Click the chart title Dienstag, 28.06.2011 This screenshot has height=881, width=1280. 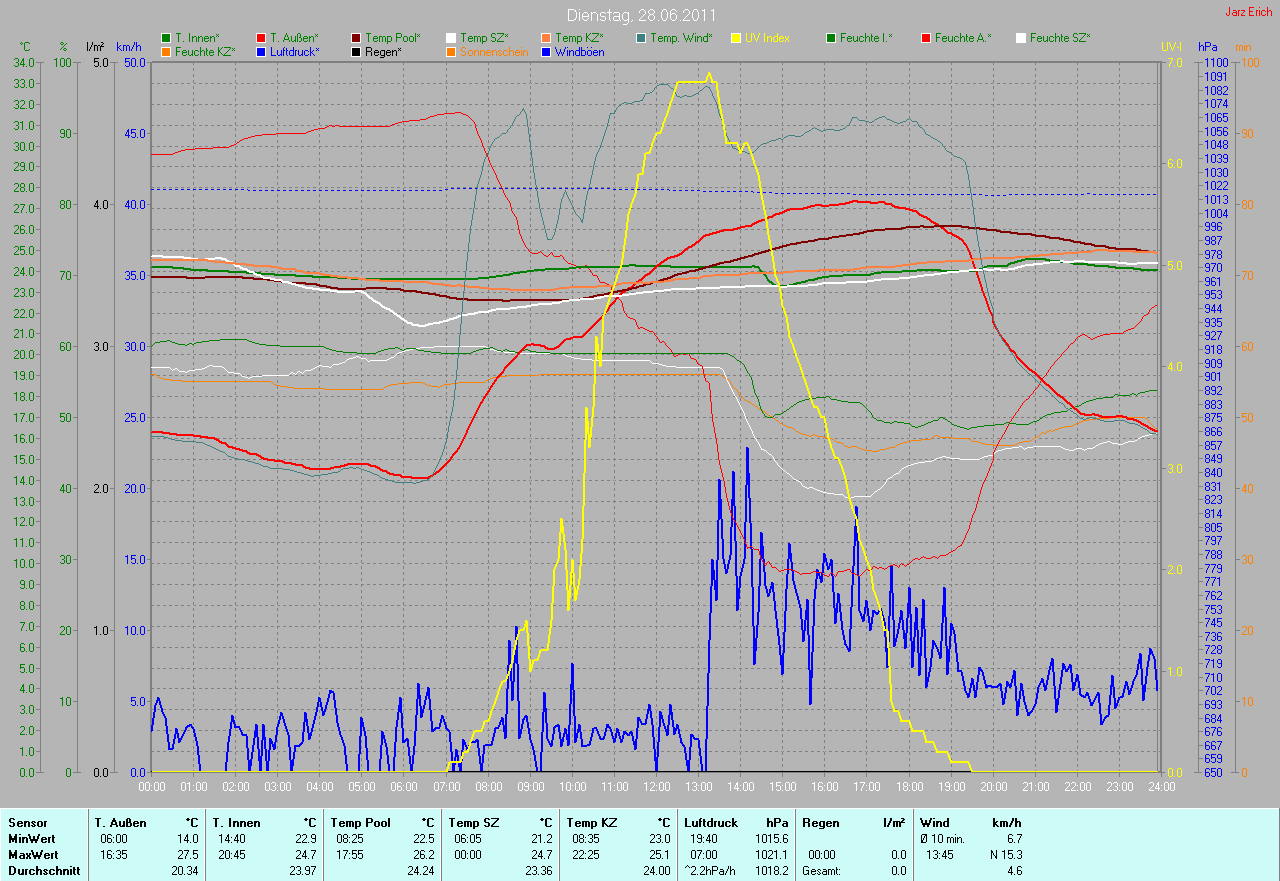[x=641, y=15]
